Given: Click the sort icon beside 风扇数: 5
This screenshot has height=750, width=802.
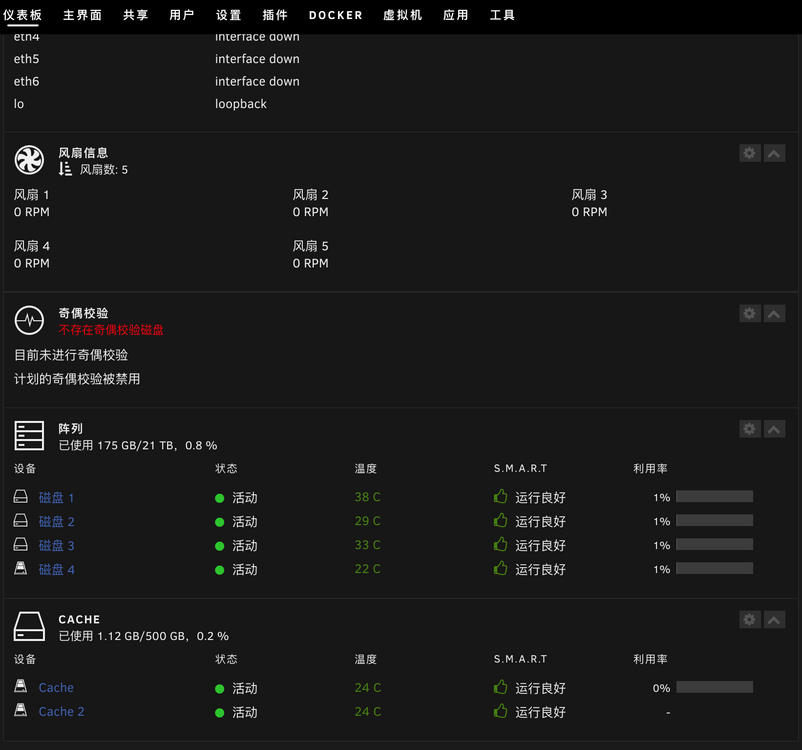Looking at the screenshot, I should (65, 169).
